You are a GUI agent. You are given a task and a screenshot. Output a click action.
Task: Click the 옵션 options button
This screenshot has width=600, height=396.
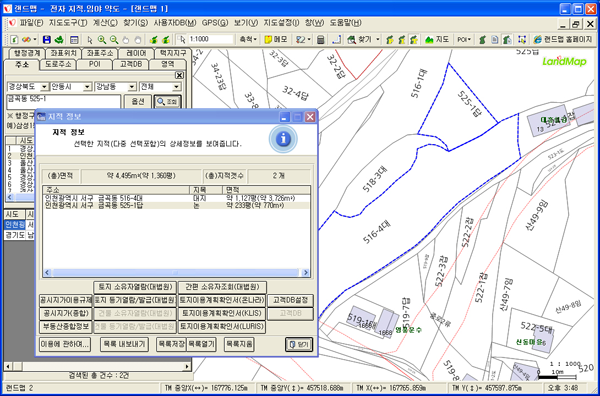click(x=138, y=102)
